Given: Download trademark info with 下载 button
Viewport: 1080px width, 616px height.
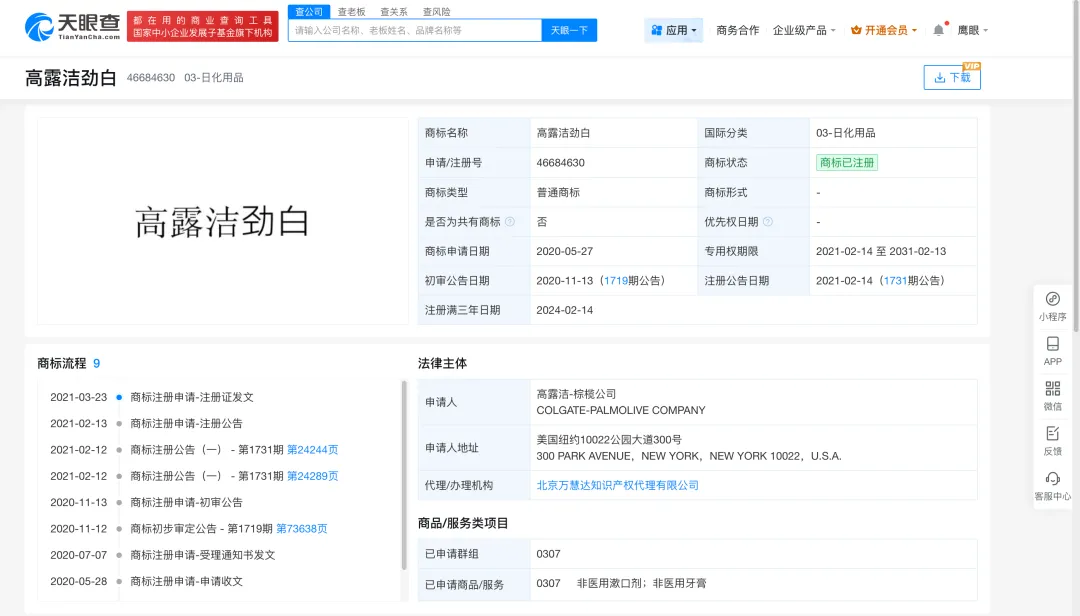Looking at the screenshot, I should 952,77.
